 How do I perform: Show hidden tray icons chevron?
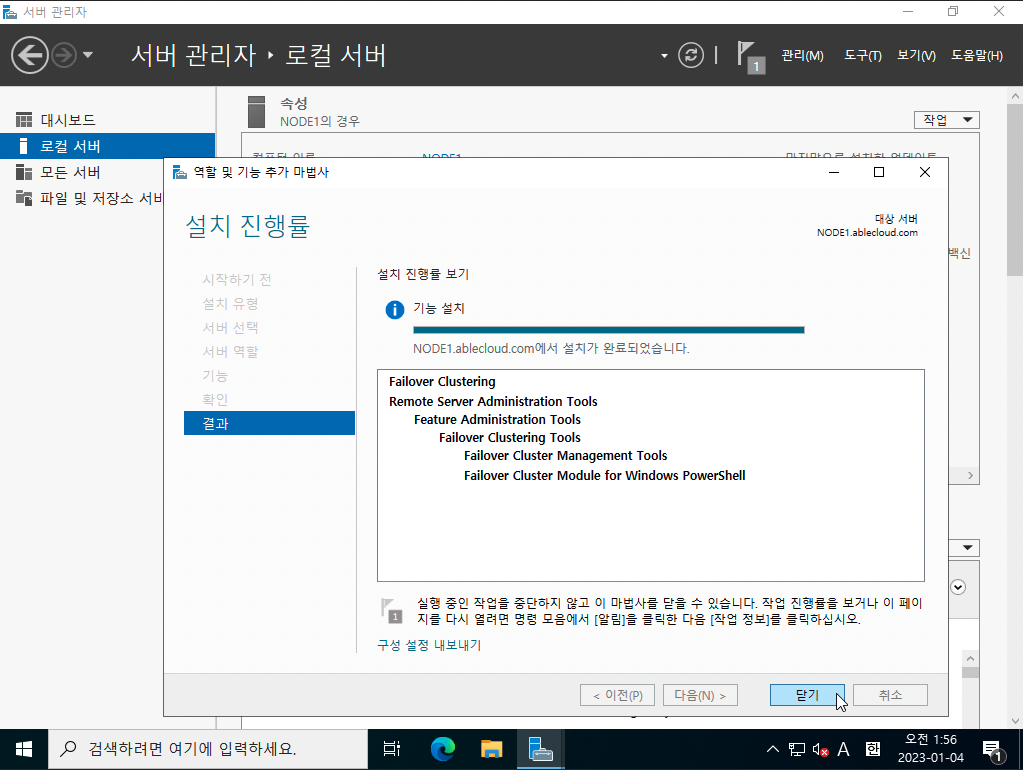[x=772, y=749]
